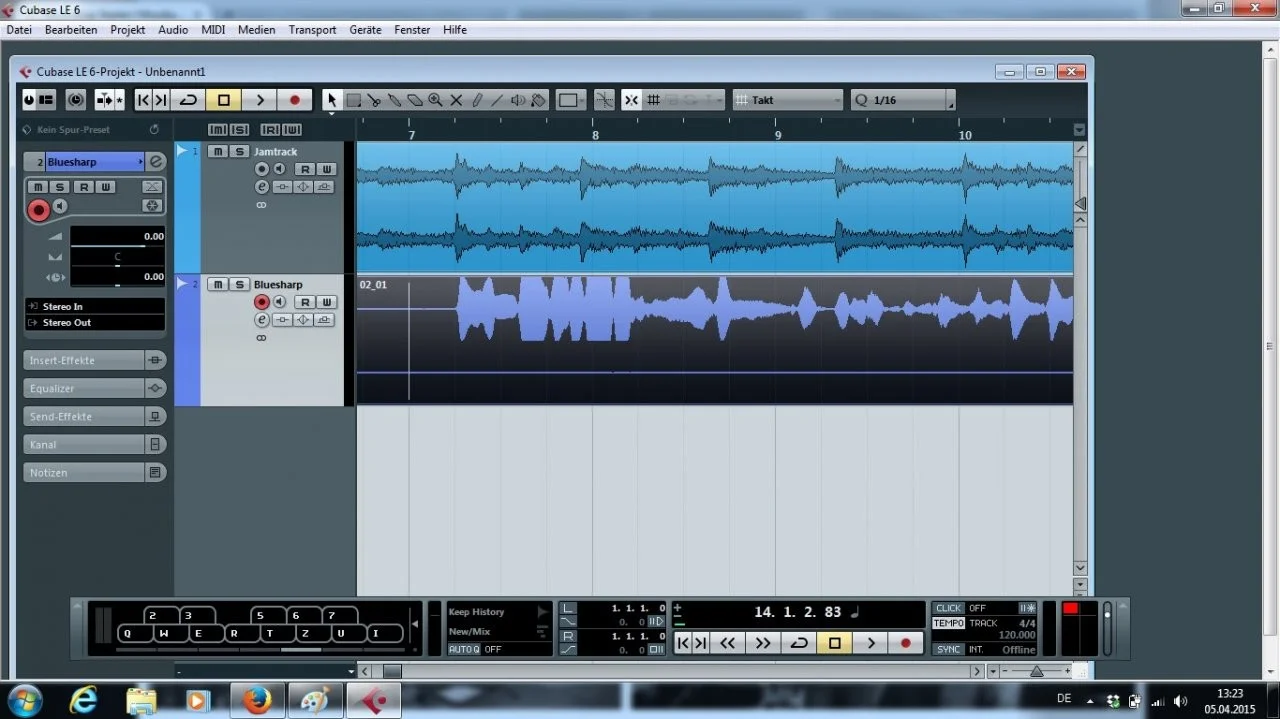Select the Object Selection arrow tool
The height and width of the screenshot is (719, 1280).
[x=332, y=100]
